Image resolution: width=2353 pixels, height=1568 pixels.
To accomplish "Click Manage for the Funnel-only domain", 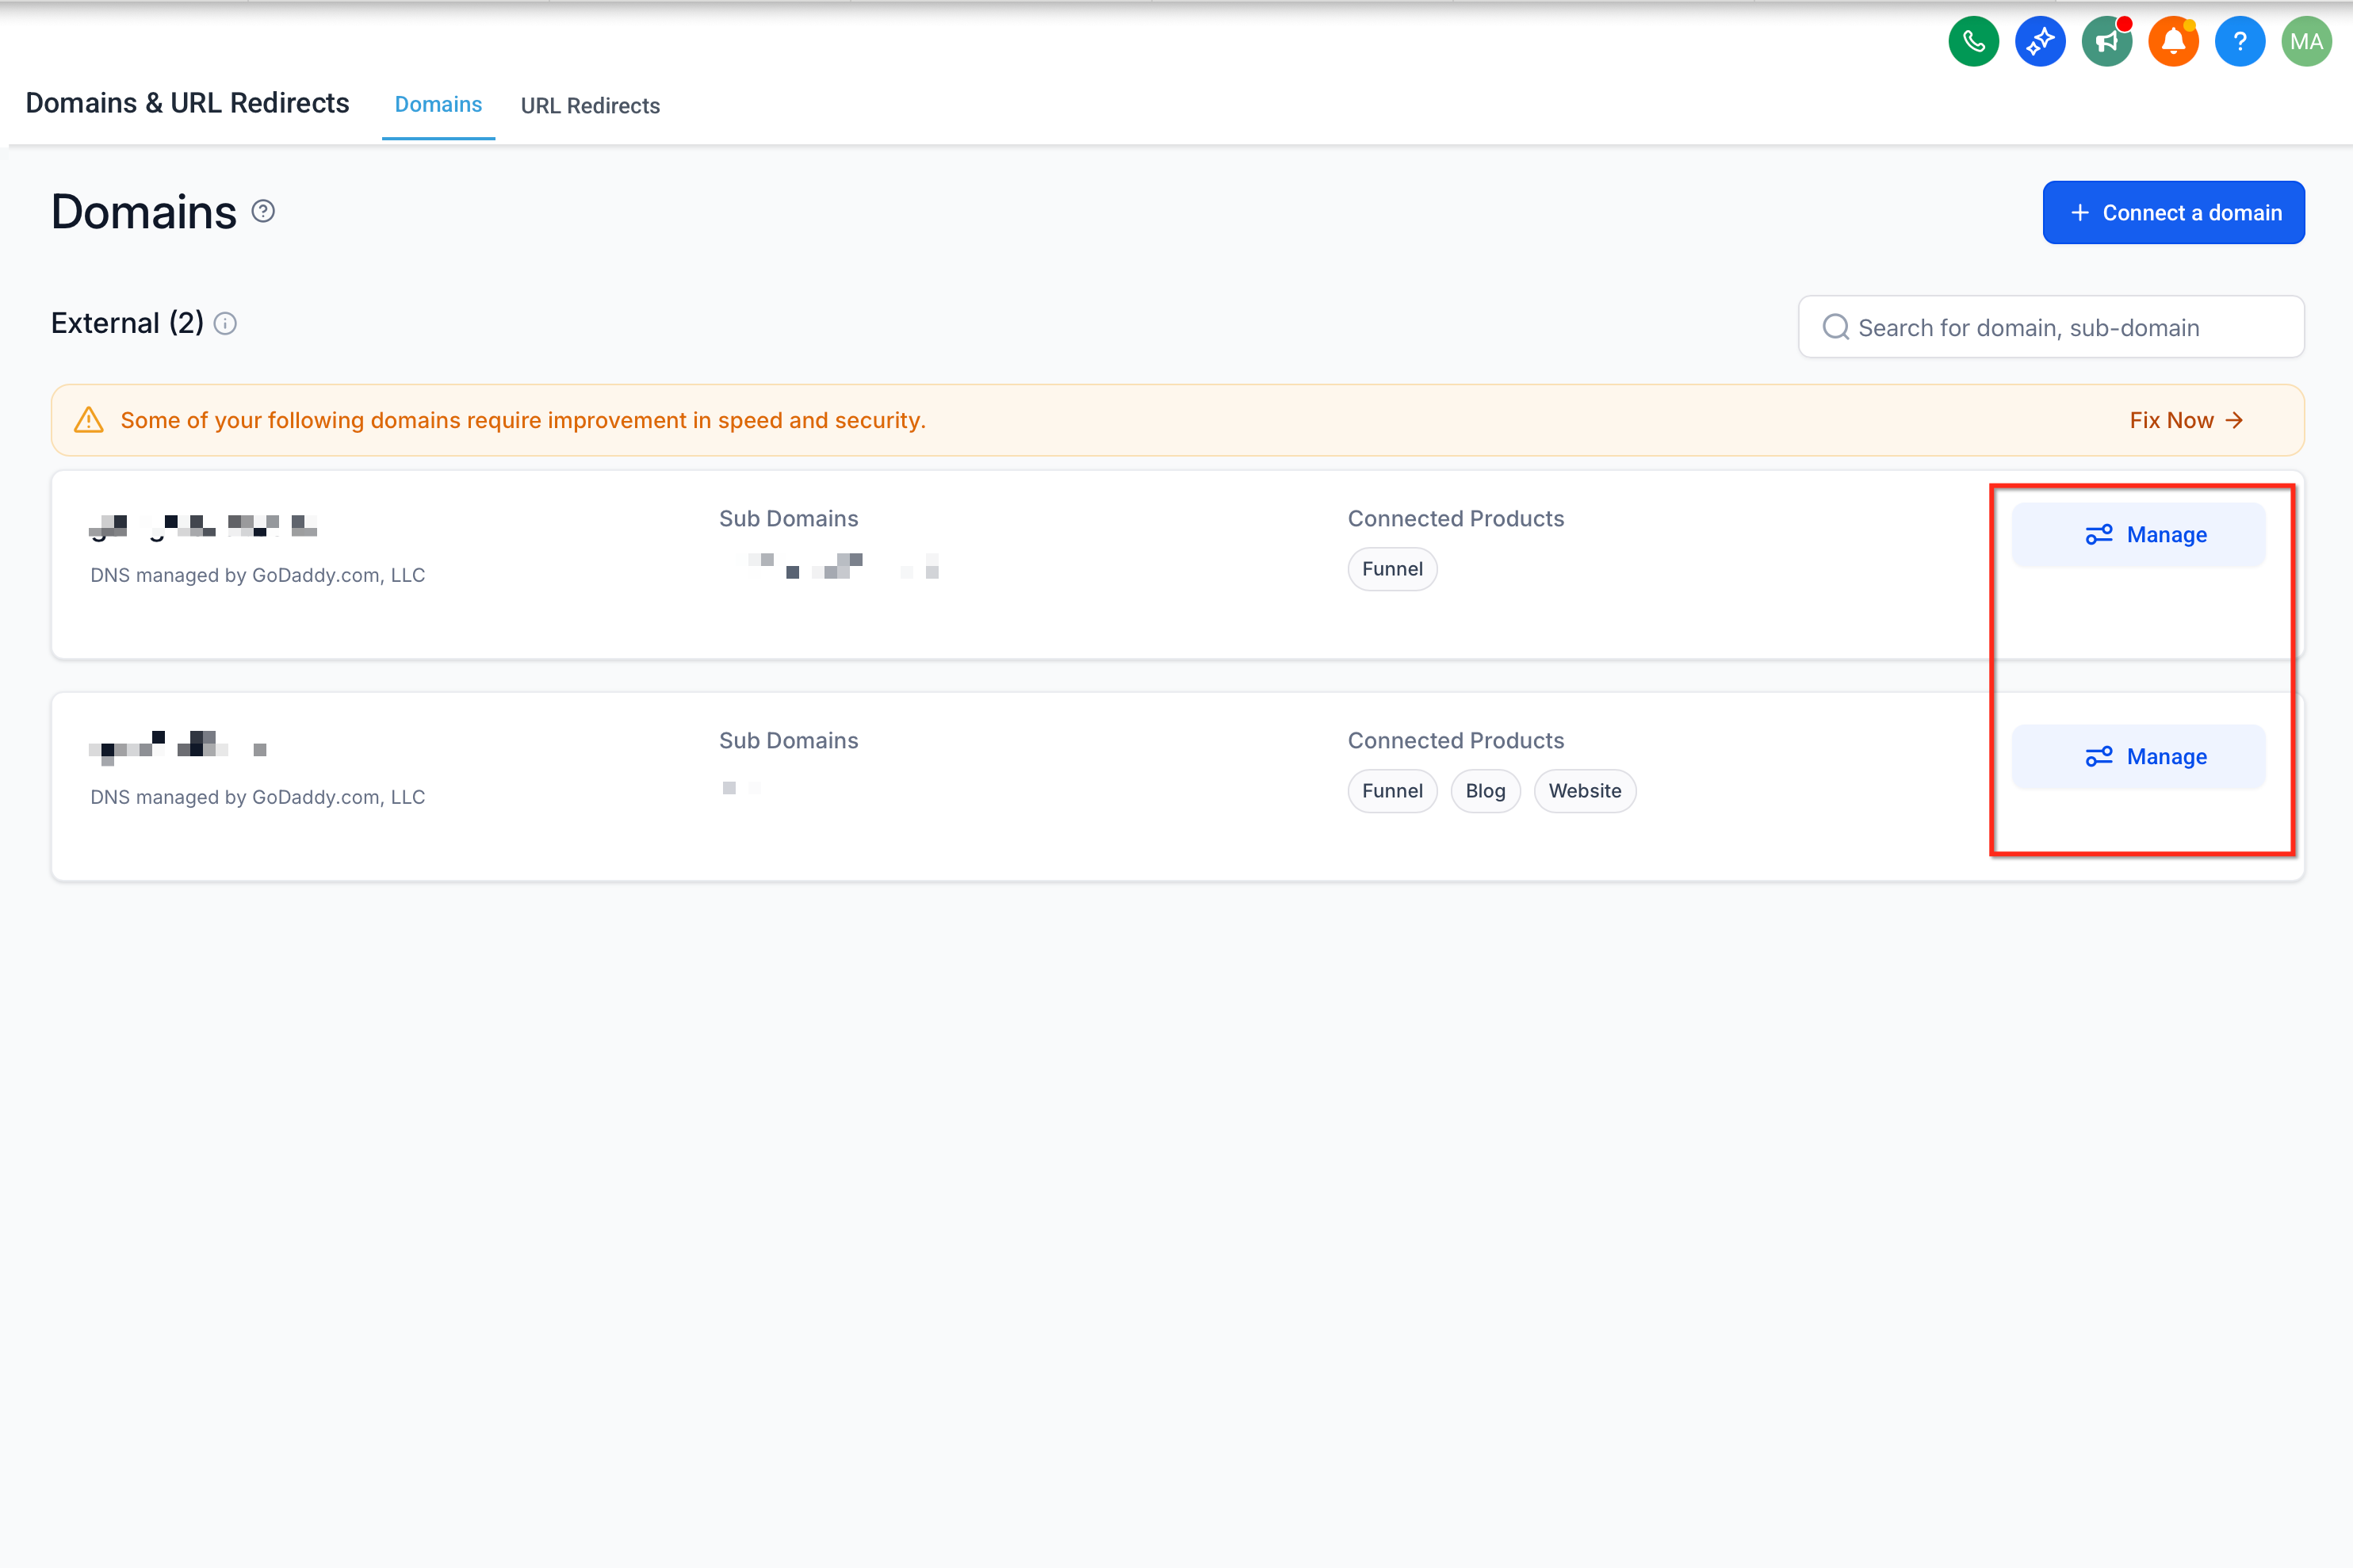I will 2138,535.
